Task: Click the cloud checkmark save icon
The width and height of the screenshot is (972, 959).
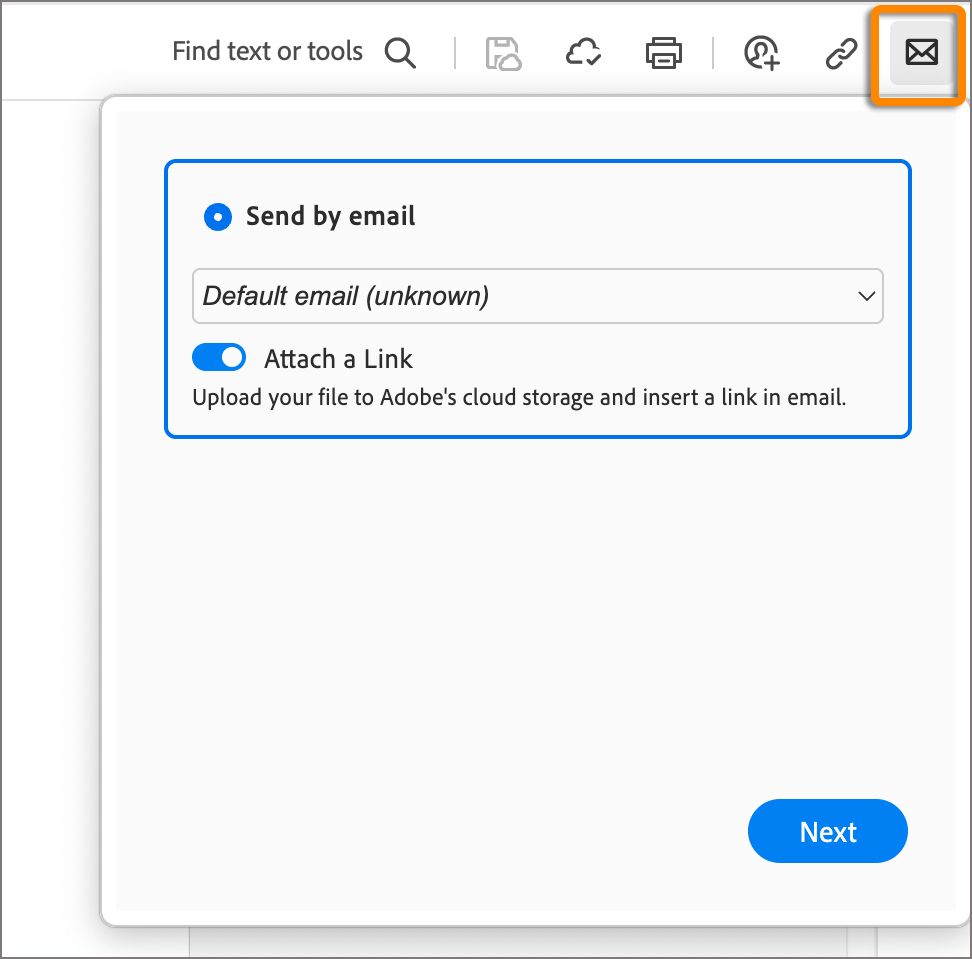Action: tap(583, 52)
